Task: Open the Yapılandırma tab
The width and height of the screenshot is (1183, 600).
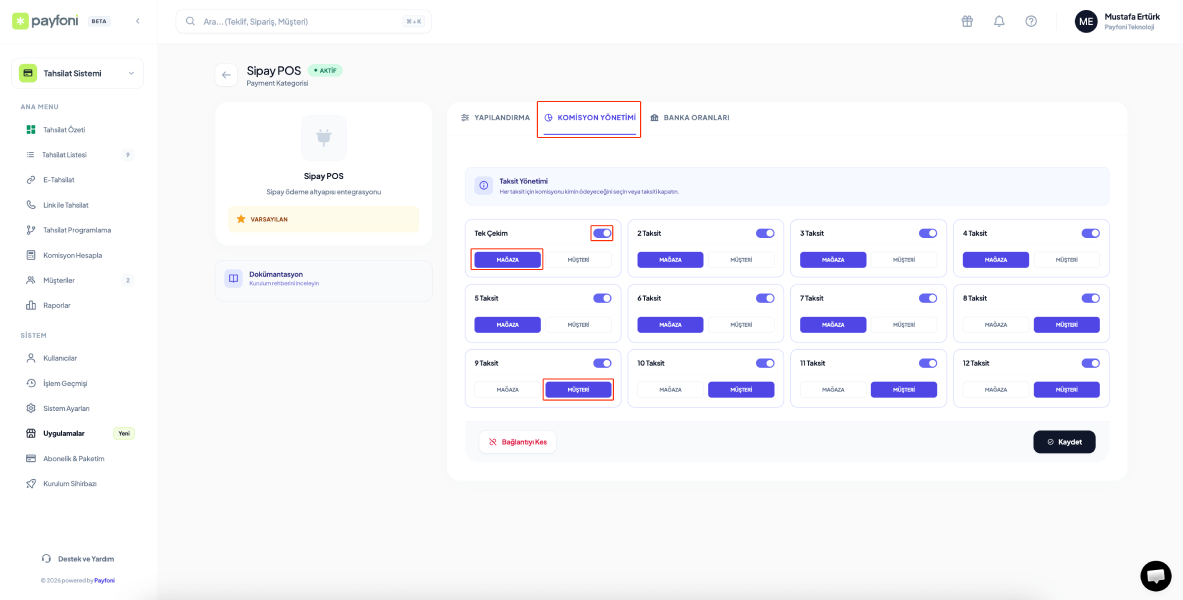Action: pyautogui.click(x=495, y=118)
